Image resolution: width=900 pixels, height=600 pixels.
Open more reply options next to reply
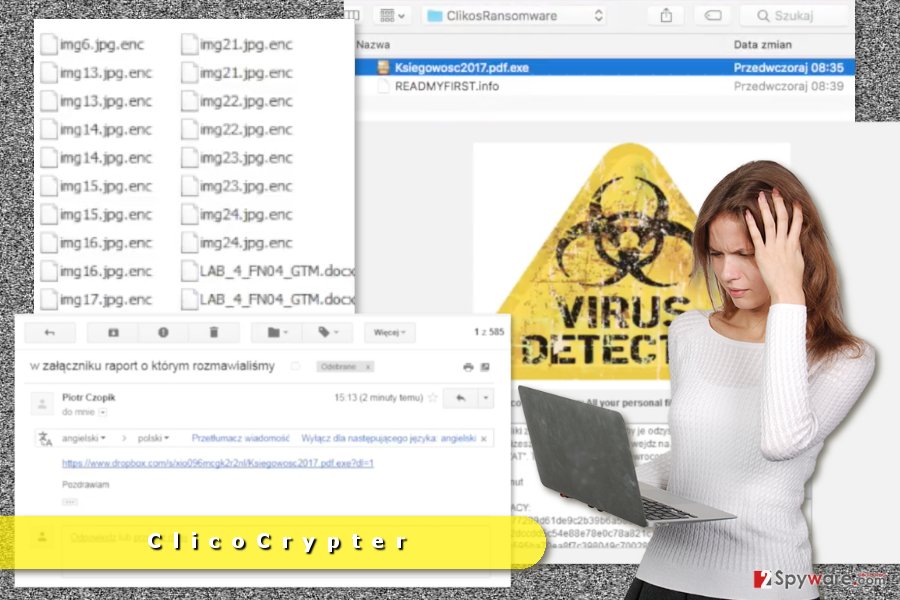click(x=486, y=398)
